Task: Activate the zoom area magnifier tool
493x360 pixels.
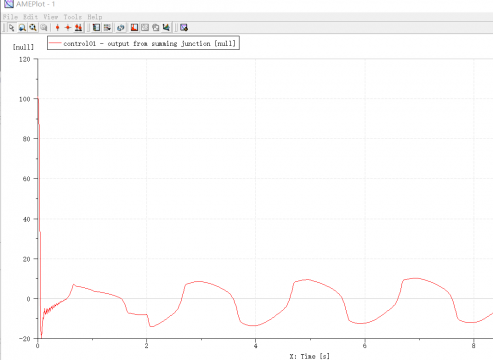Action: click(x=22, y=28)
